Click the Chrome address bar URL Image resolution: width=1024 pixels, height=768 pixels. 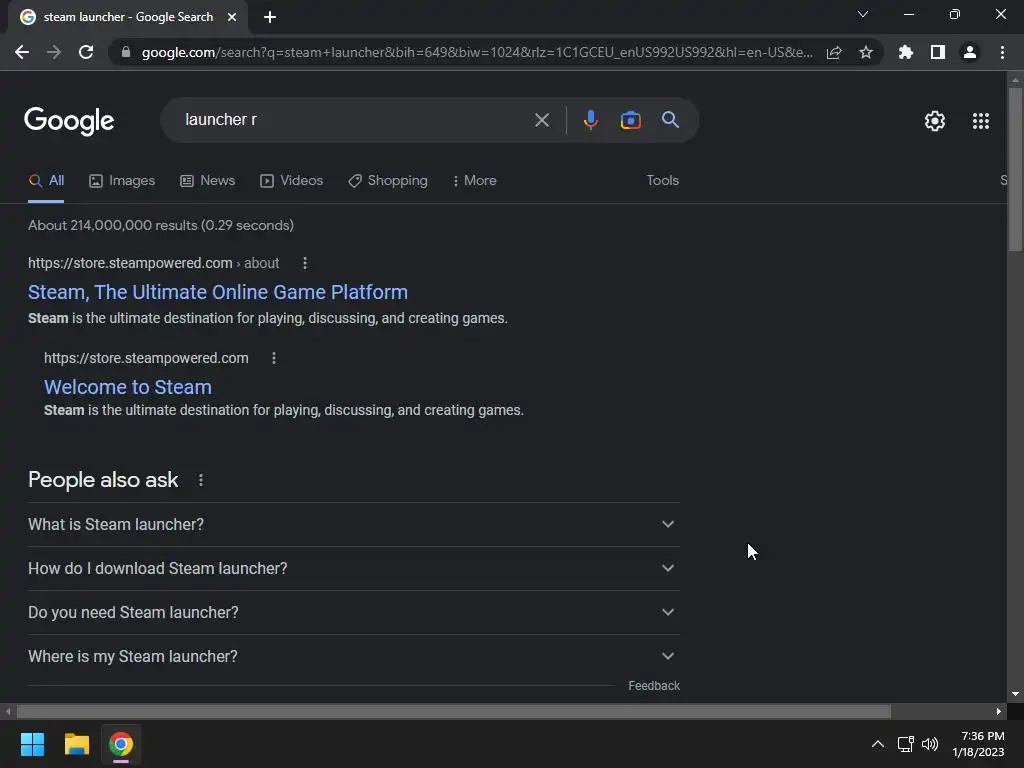[477, 52]
